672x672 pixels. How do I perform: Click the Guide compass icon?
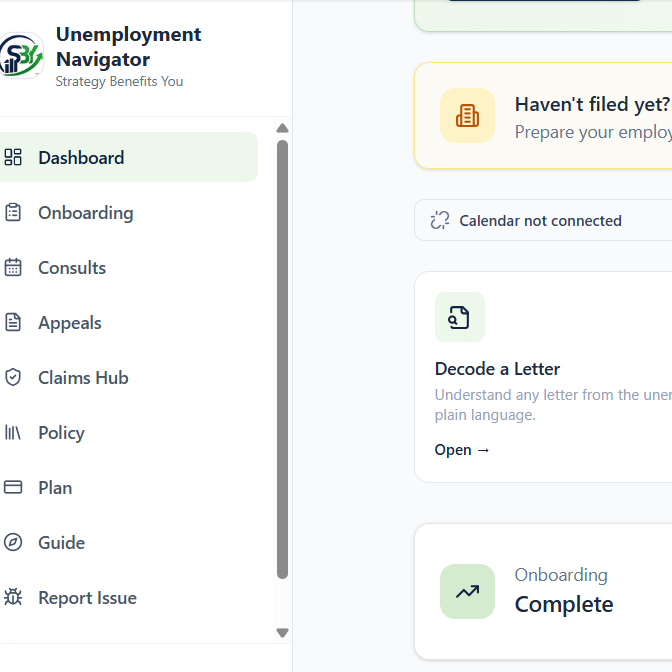pos(13,542)
